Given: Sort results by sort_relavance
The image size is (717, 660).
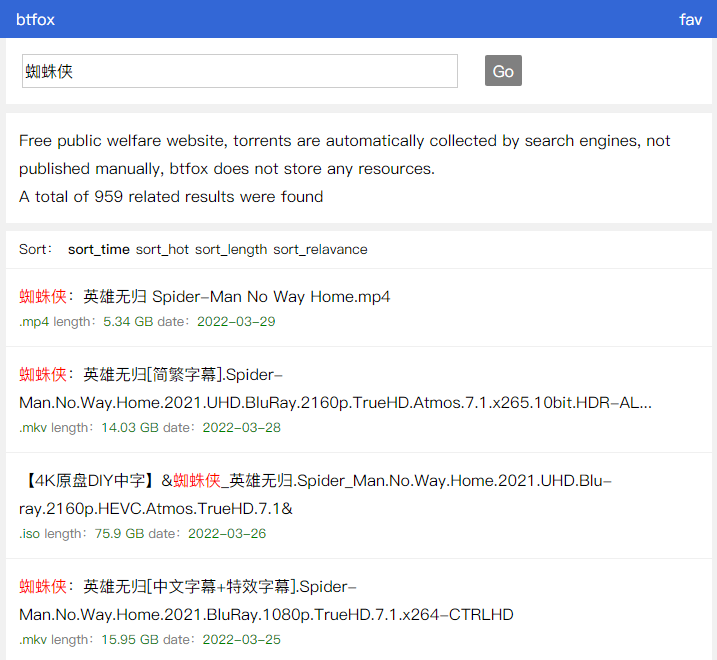Looking at the screenshot, I should click(x=320, y=249).
